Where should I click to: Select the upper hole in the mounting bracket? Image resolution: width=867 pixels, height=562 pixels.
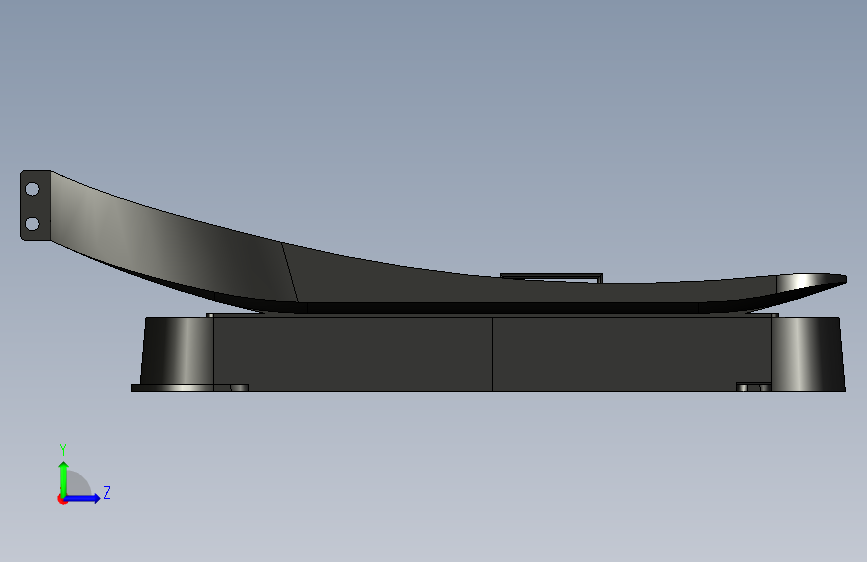[32, 190]
